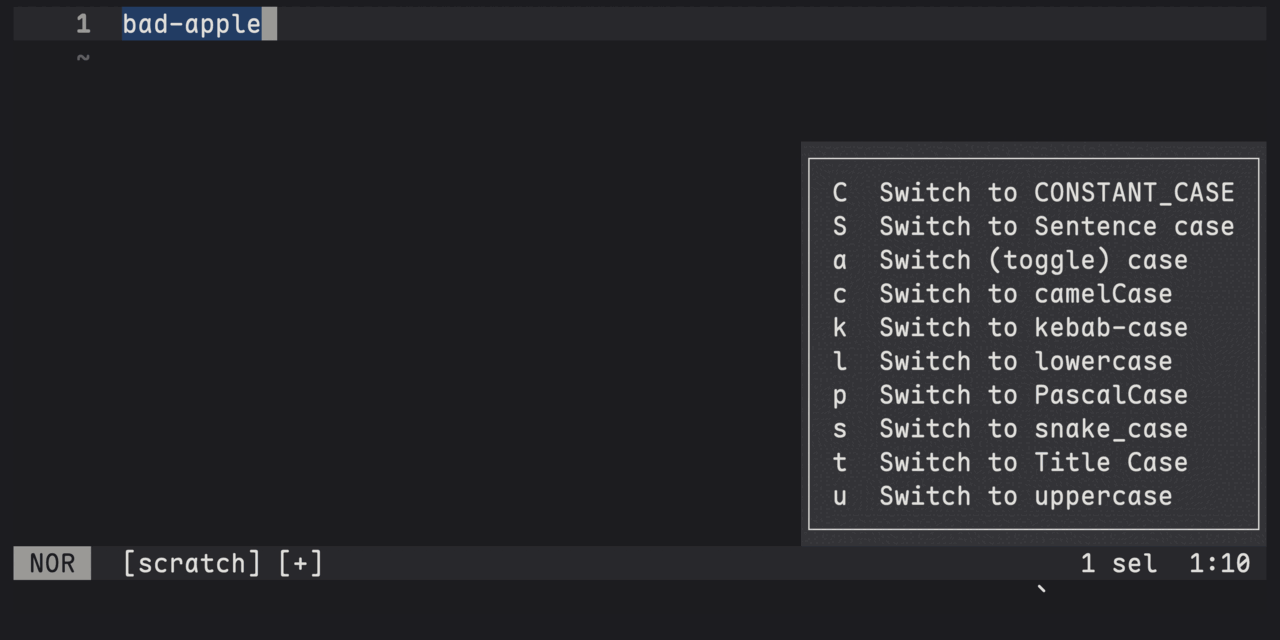The width and height of the screenshot is (1280, 640).
Task: Click the selected bad-apple text
Action: pyautogui.click(x=191, y=24)
